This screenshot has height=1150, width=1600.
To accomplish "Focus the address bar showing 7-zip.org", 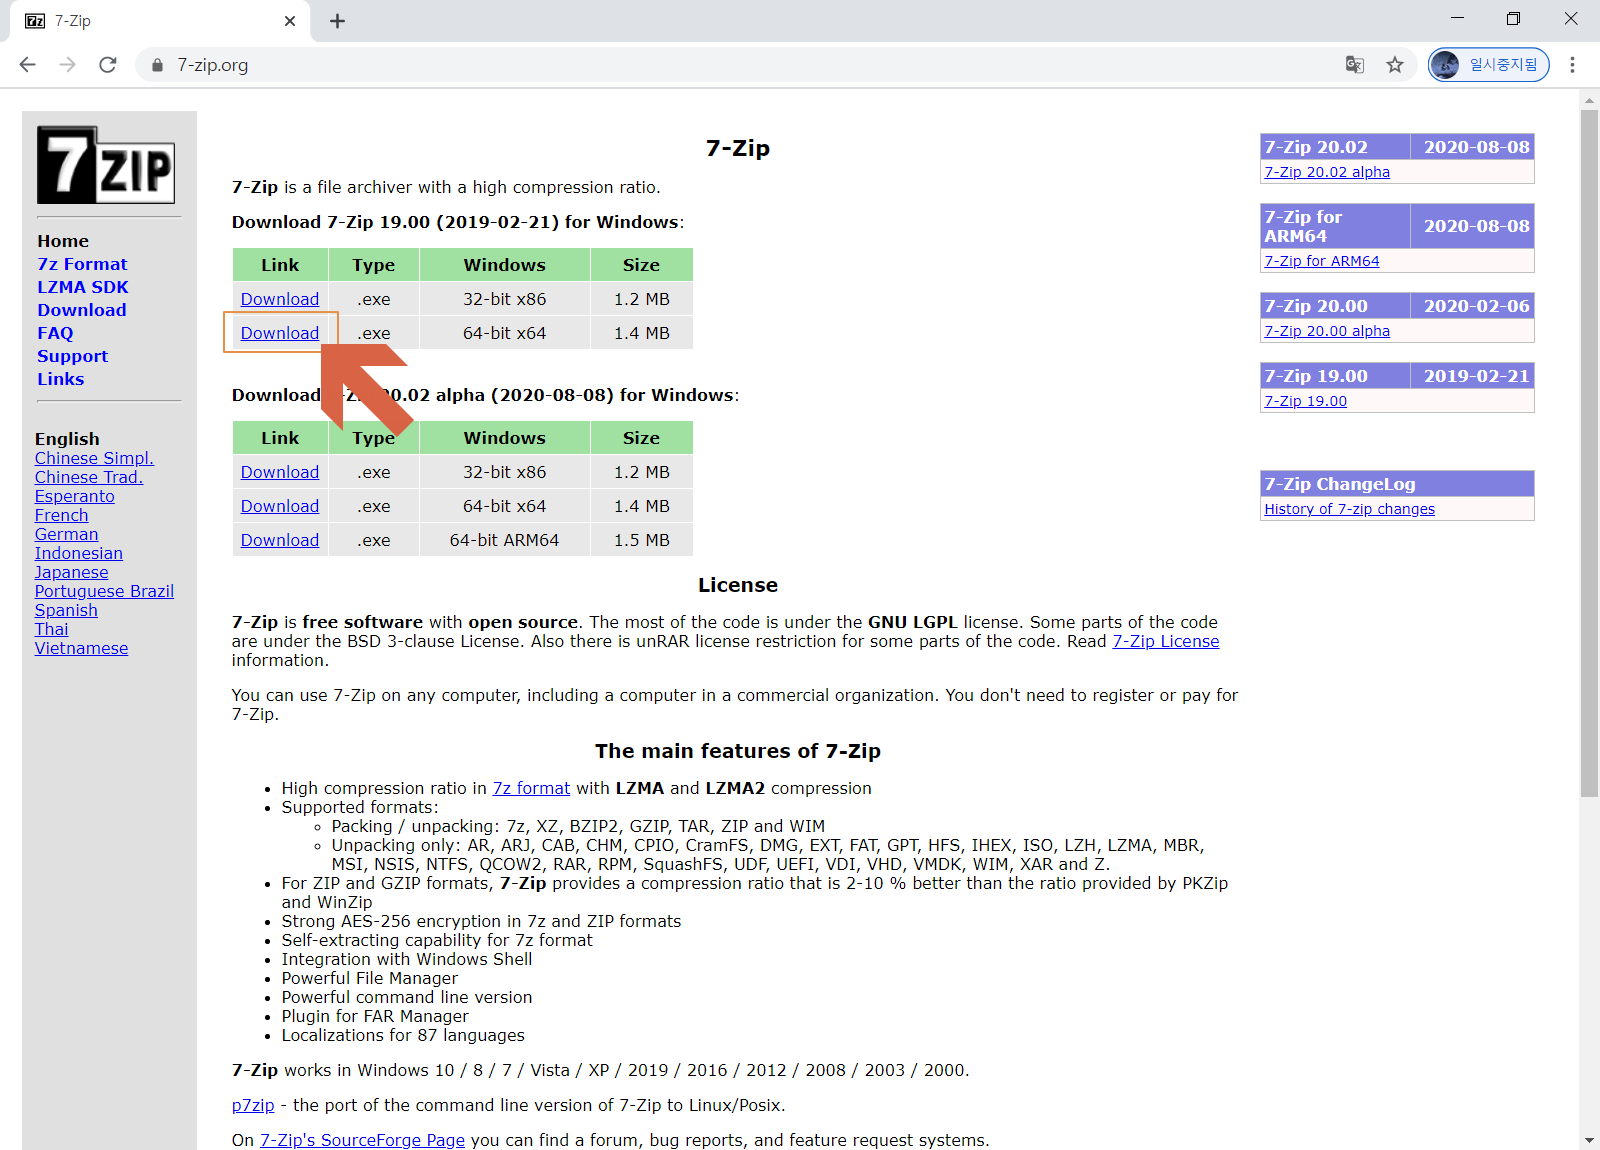I will [740, 65].
